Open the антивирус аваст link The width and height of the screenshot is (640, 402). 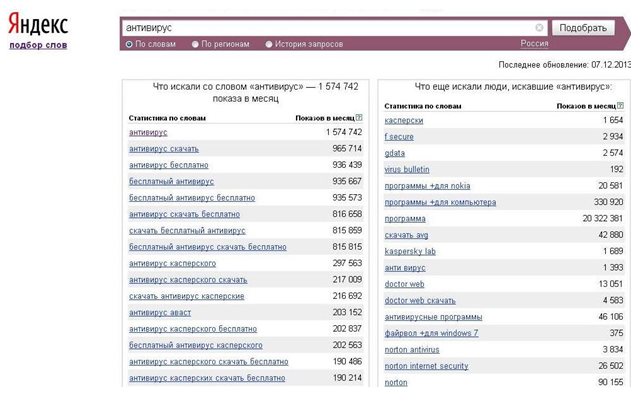[160, 313]
